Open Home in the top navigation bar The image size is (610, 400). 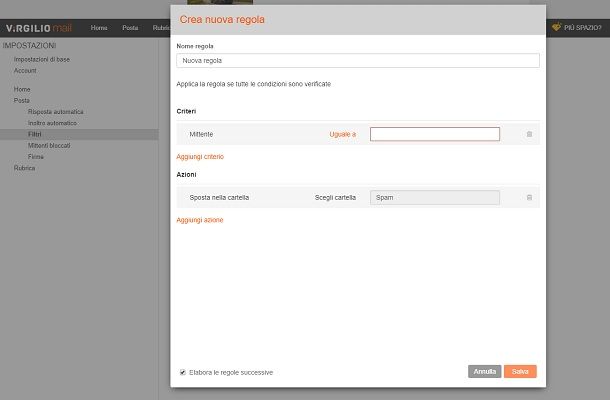[x=99, y=28]
